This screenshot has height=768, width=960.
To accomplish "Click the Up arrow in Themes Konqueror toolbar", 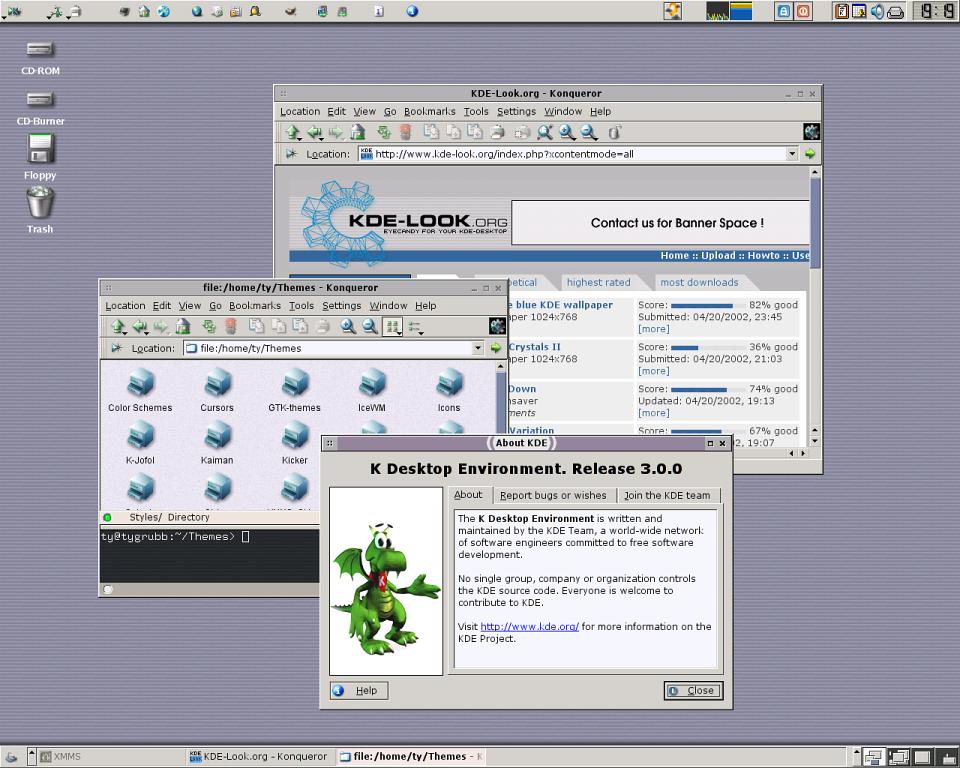I will click(x=118, y=326).
